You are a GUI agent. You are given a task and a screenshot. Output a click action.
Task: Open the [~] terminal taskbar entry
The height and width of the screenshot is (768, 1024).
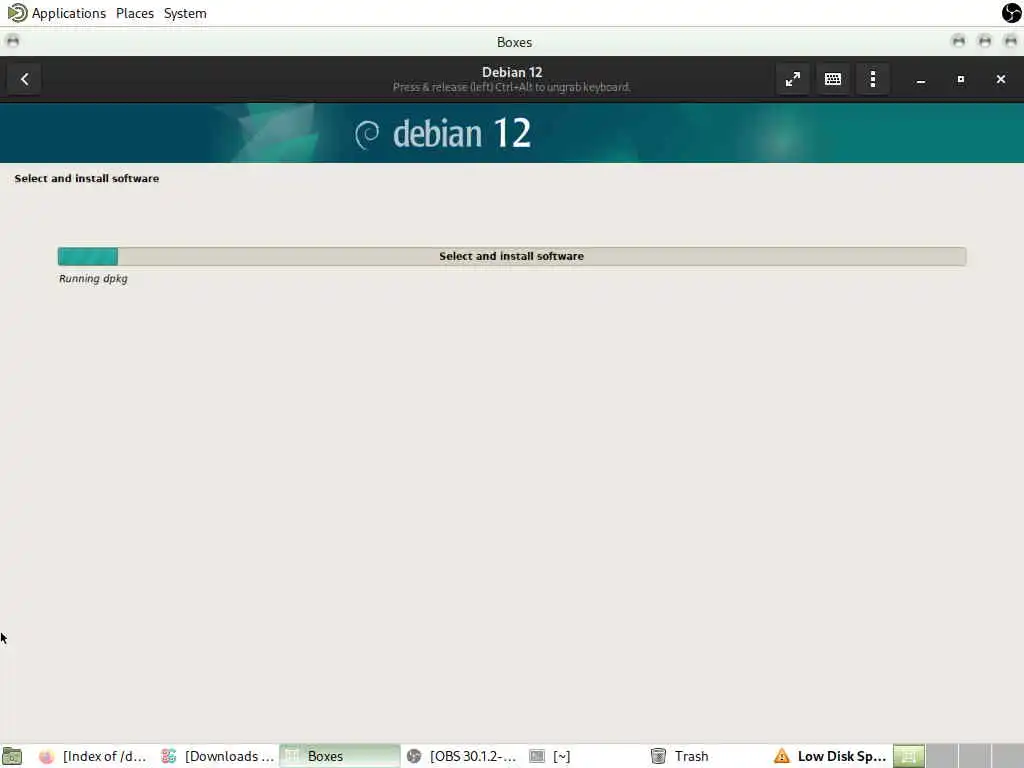point(551,756)
